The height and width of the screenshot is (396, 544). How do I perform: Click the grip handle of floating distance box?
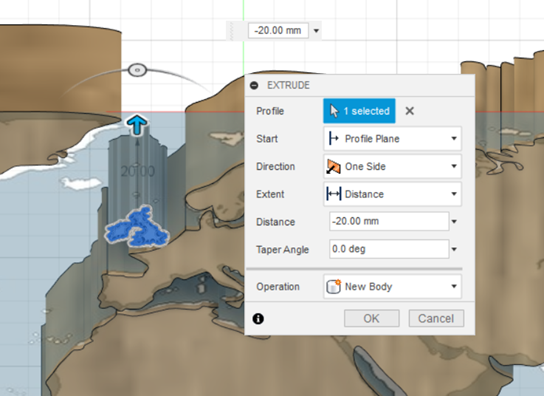(x=232, y=31)
